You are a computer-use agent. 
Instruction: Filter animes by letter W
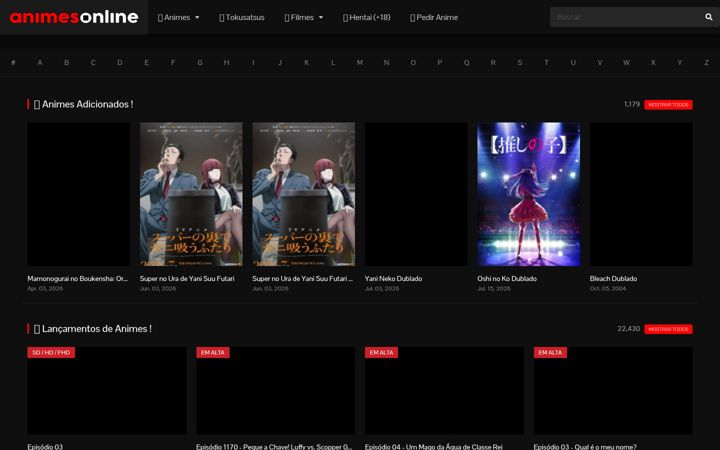(626, 62)
